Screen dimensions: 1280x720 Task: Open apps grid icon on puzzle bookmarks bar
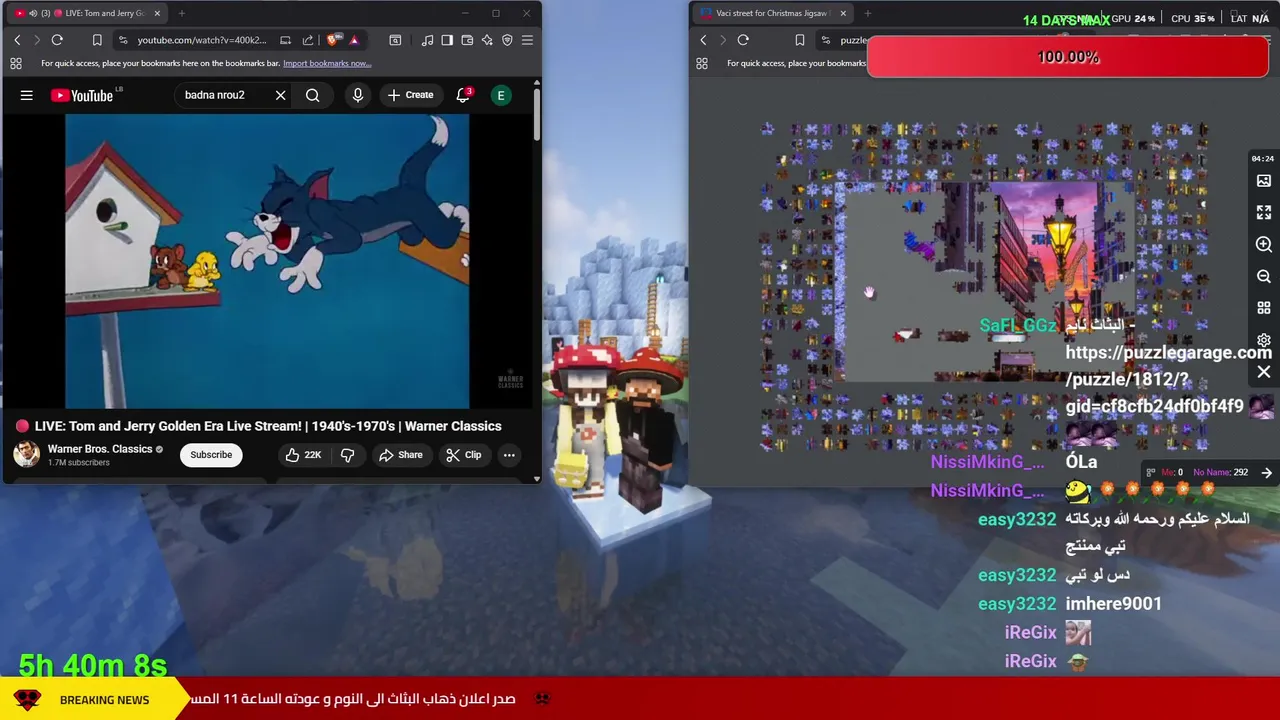pyautogui.click(x=702, y=63)
